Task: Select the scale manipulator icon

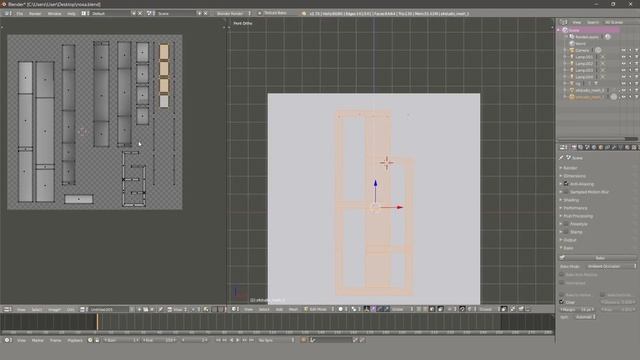Action: point(386,309)
